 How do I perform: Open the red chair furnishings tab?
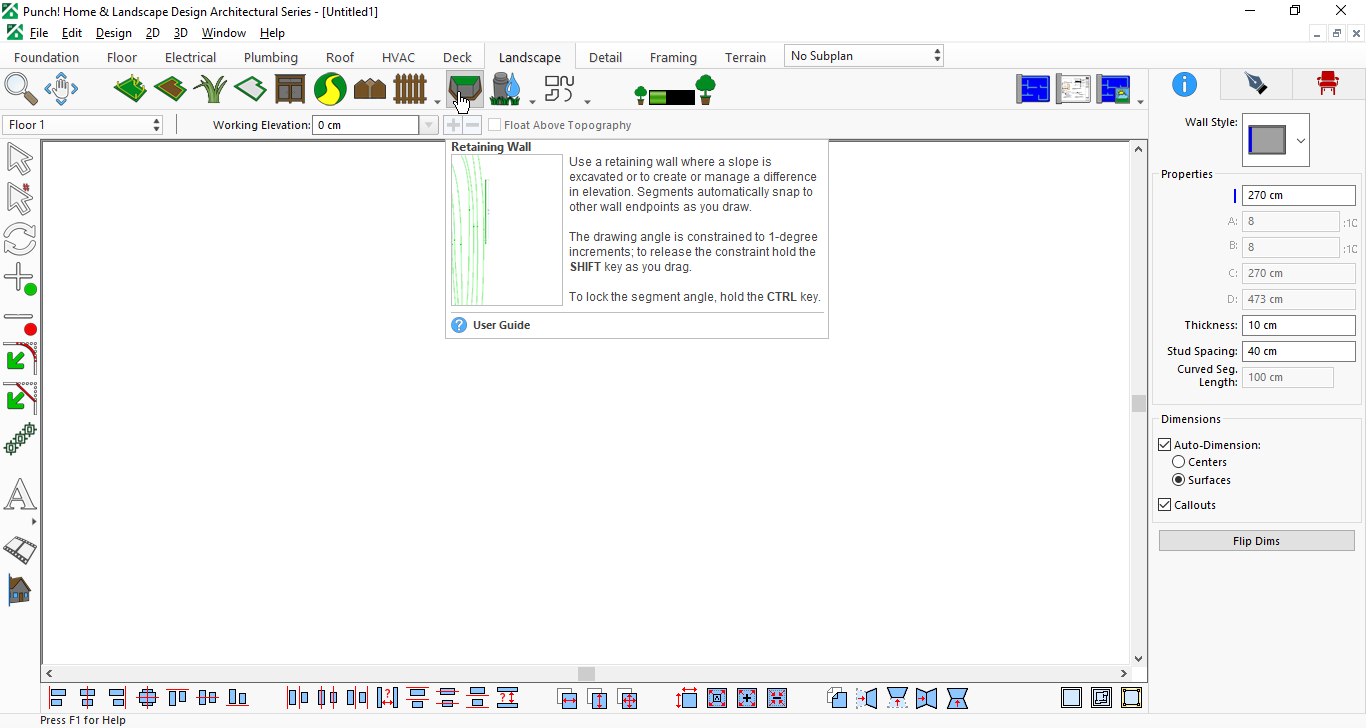pyautogui.click(x=1327, y=83)
